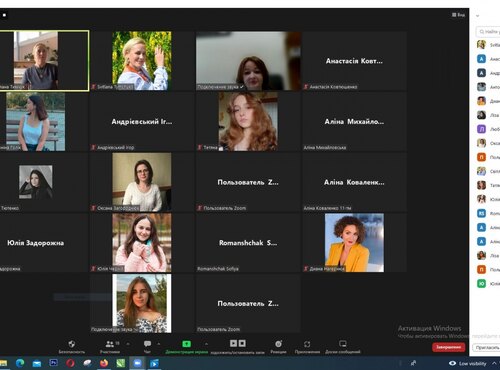Select the Svitlana avatar atop participants list
The height and width of the screenshot is (370, 500).
[x=481, y=45]
